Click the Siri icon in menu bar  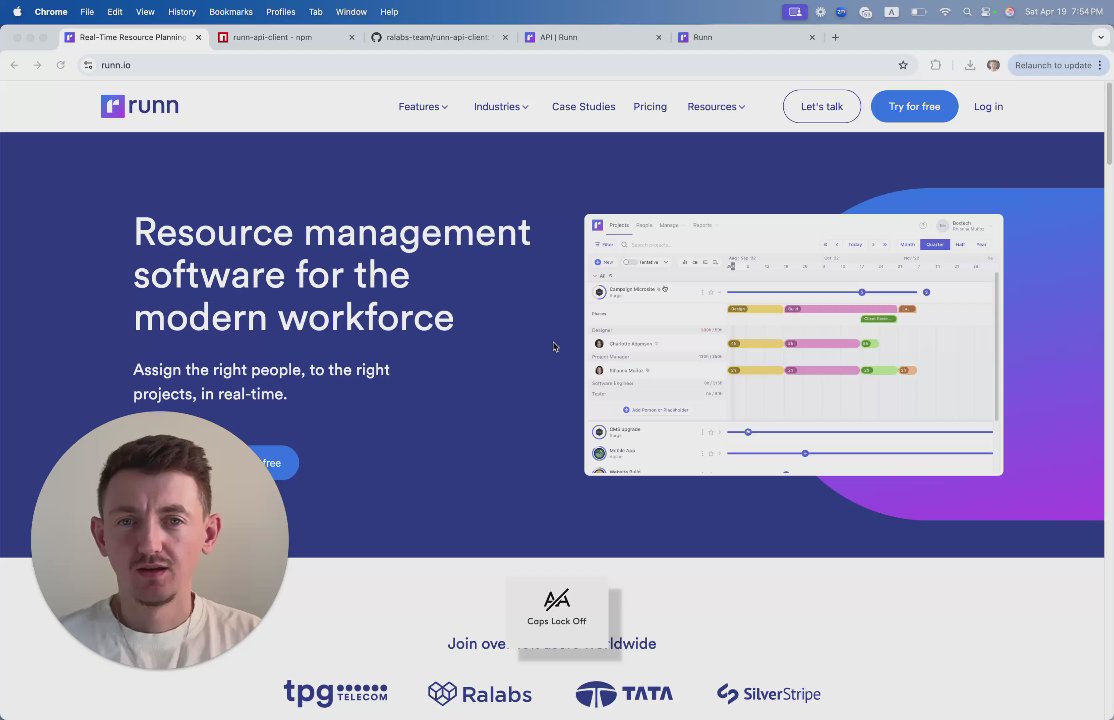pos(1010,11)
